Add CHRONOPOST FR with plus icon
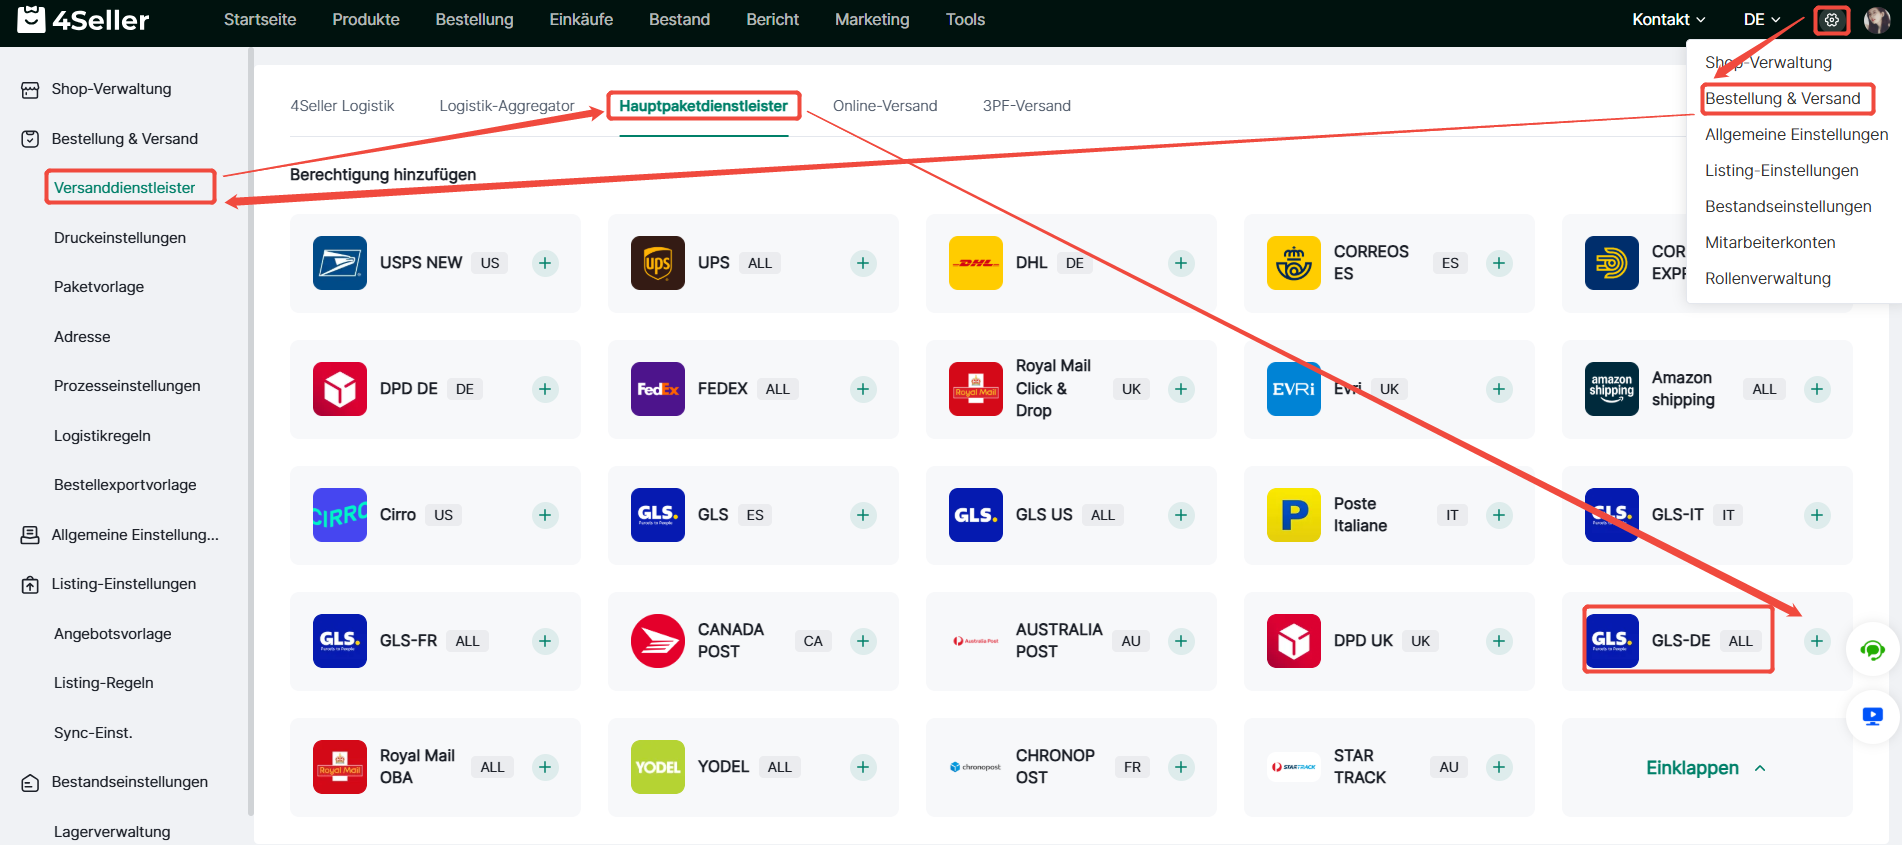Image resolution: width=1902 pixels, height=845 pixels. tap(1181, 767)
